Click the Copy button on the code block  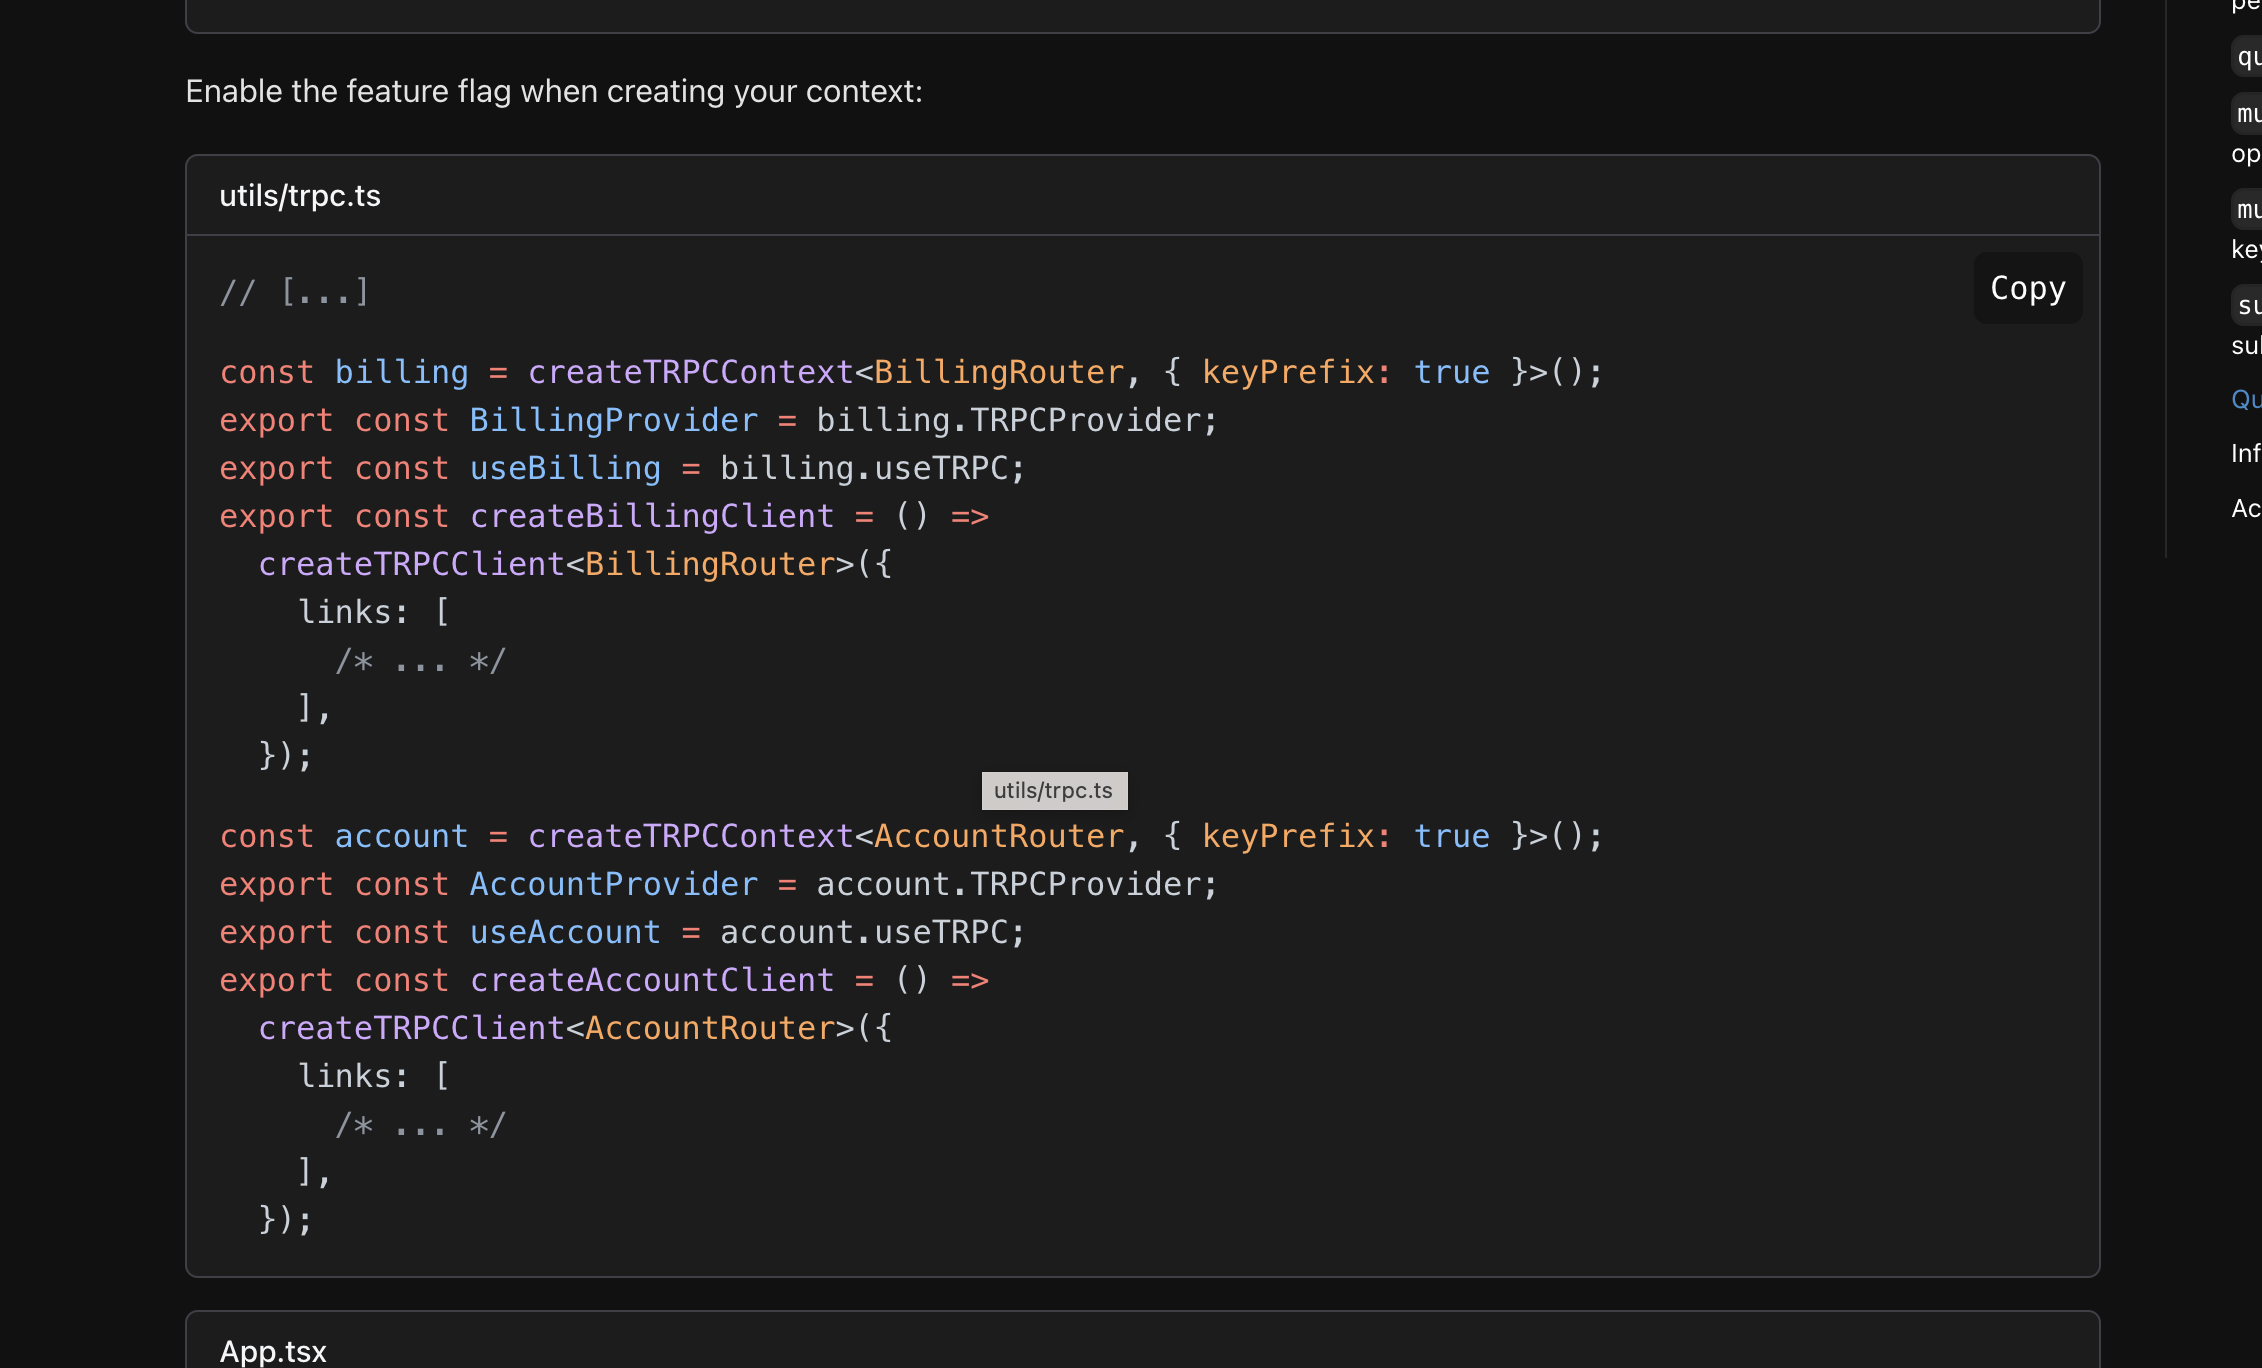(x=2027, y=289)
